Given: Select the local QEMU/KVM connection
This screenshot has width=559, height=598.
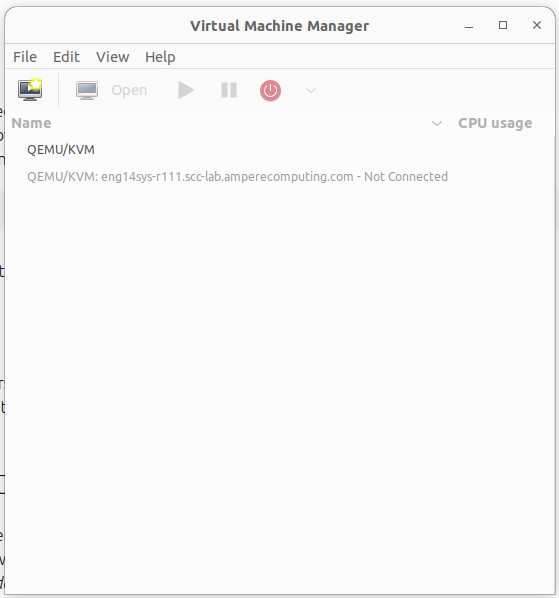Looking at the screenshot, I should 61,150.
